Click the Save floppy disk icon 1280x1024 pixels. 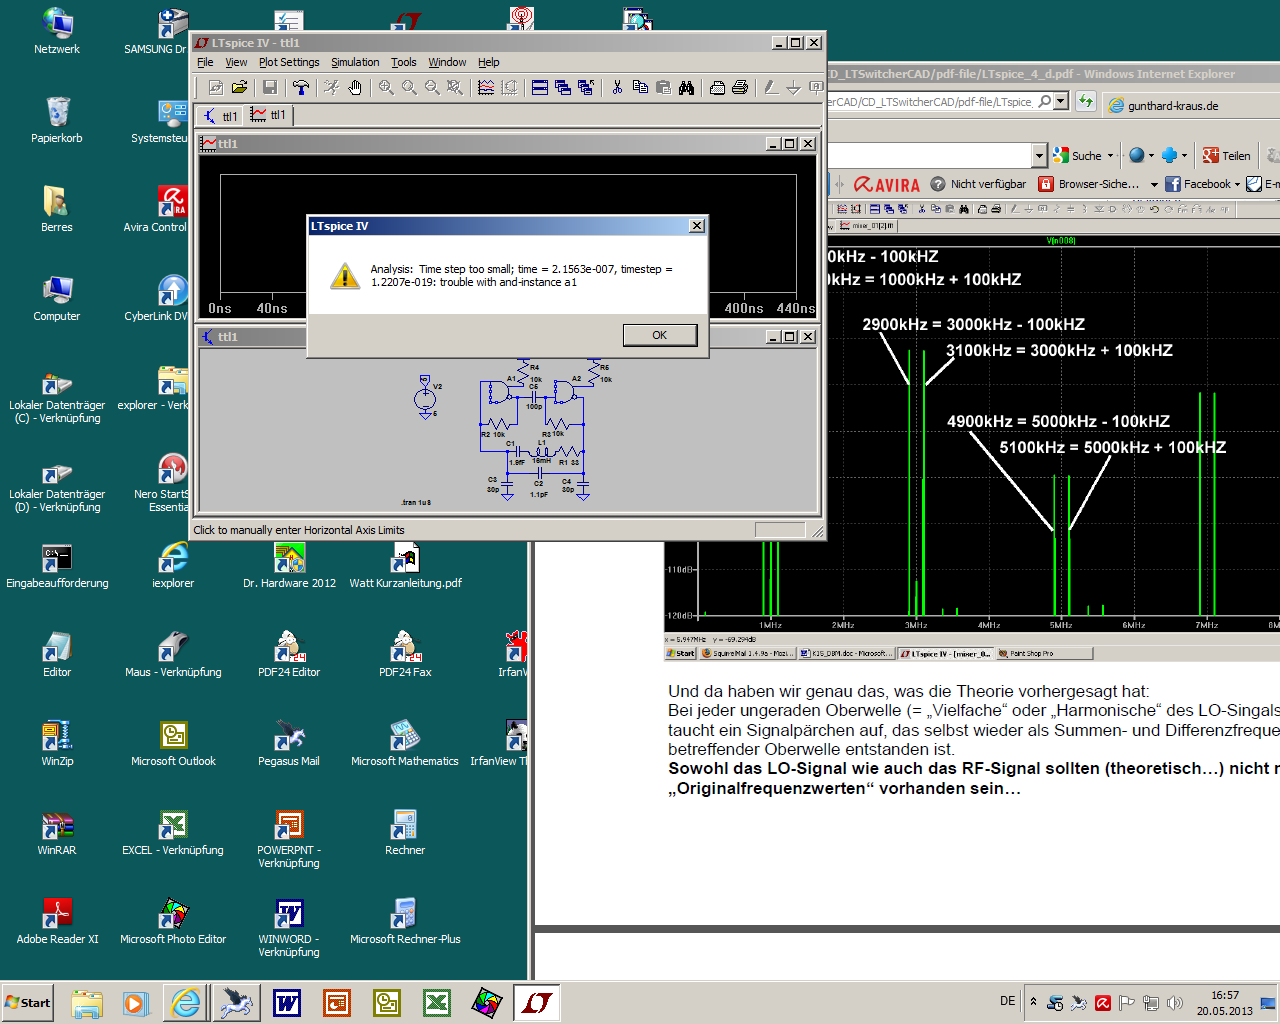(x=269, y=88)
